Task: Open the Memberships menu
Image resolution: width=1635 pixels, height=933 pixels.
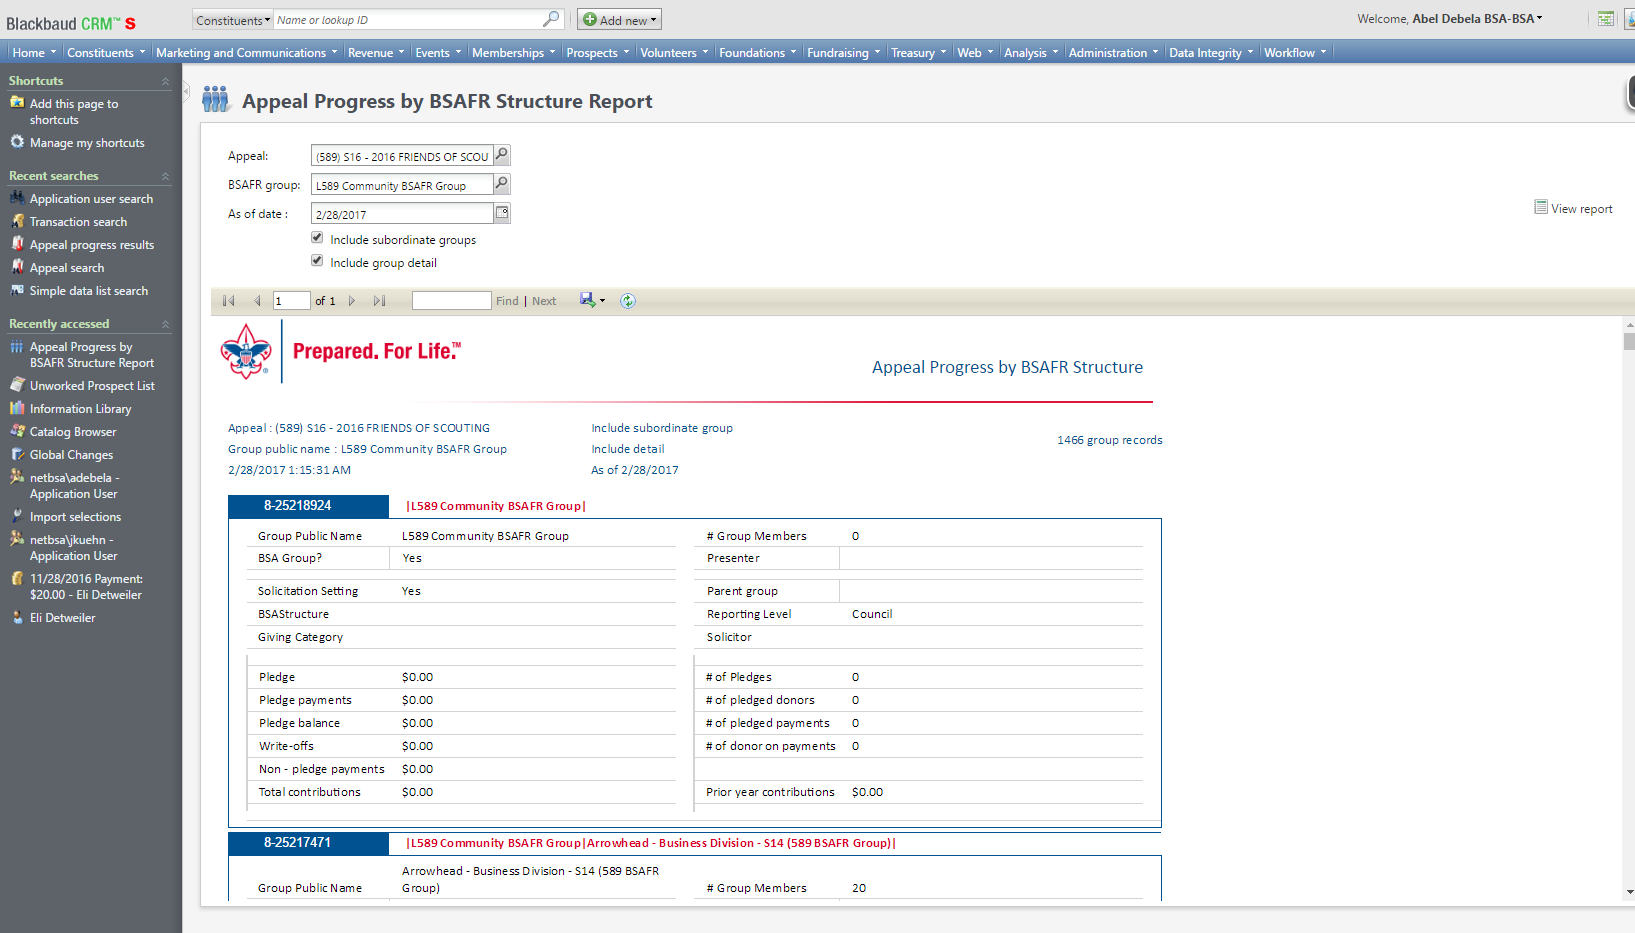Action: pos(513,52)
